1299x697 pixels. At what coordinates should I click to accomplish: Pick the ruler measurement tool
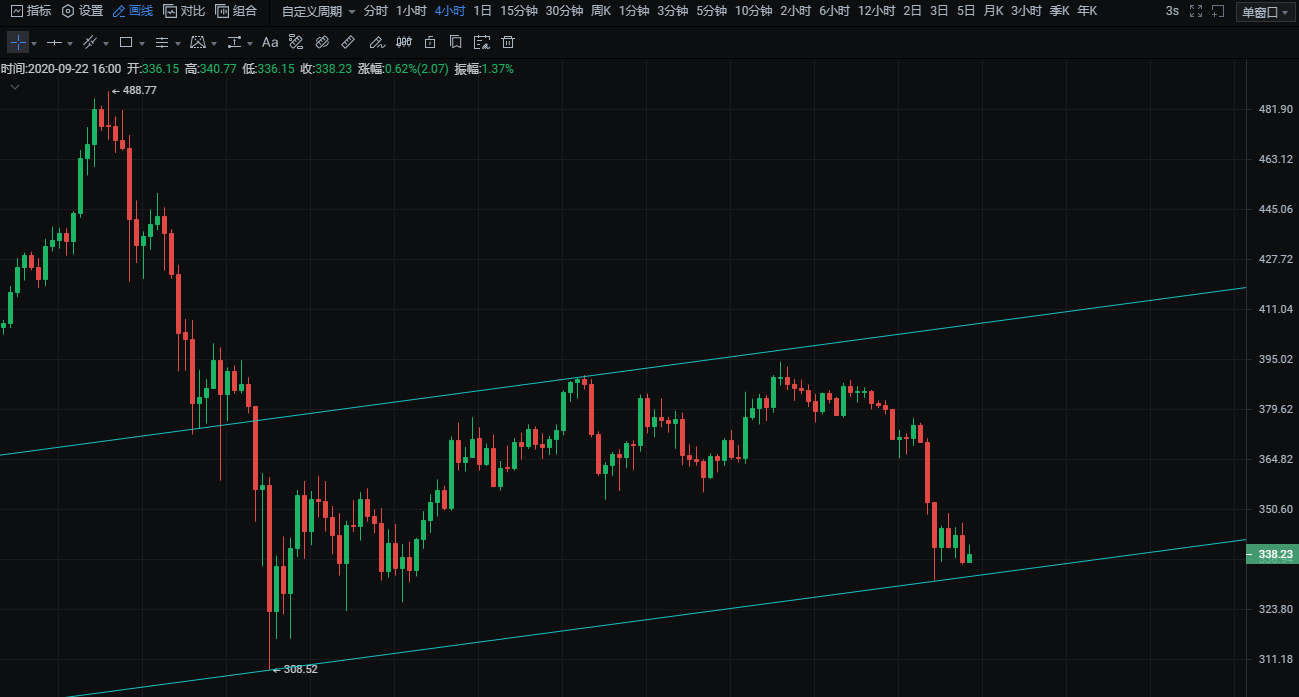pyautogui.click(x=348, y=43)
